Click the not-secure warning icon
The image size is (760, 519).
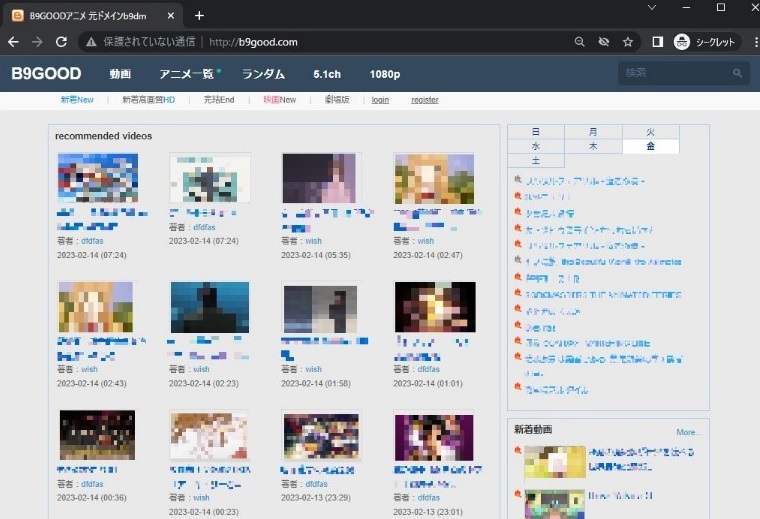pyautogui.click(x=91, y=42)
